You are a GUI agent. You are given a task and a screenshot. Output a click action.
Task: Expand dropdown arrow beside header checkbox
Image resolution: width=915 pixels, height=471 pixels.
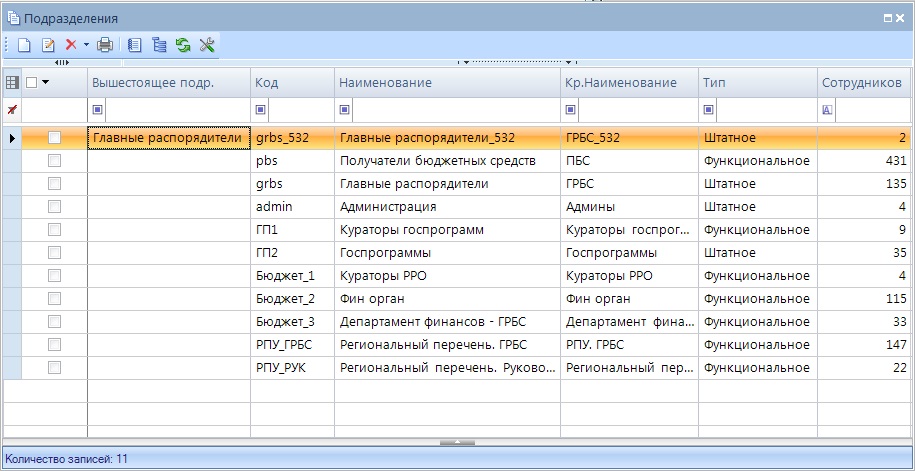[45, 83]
